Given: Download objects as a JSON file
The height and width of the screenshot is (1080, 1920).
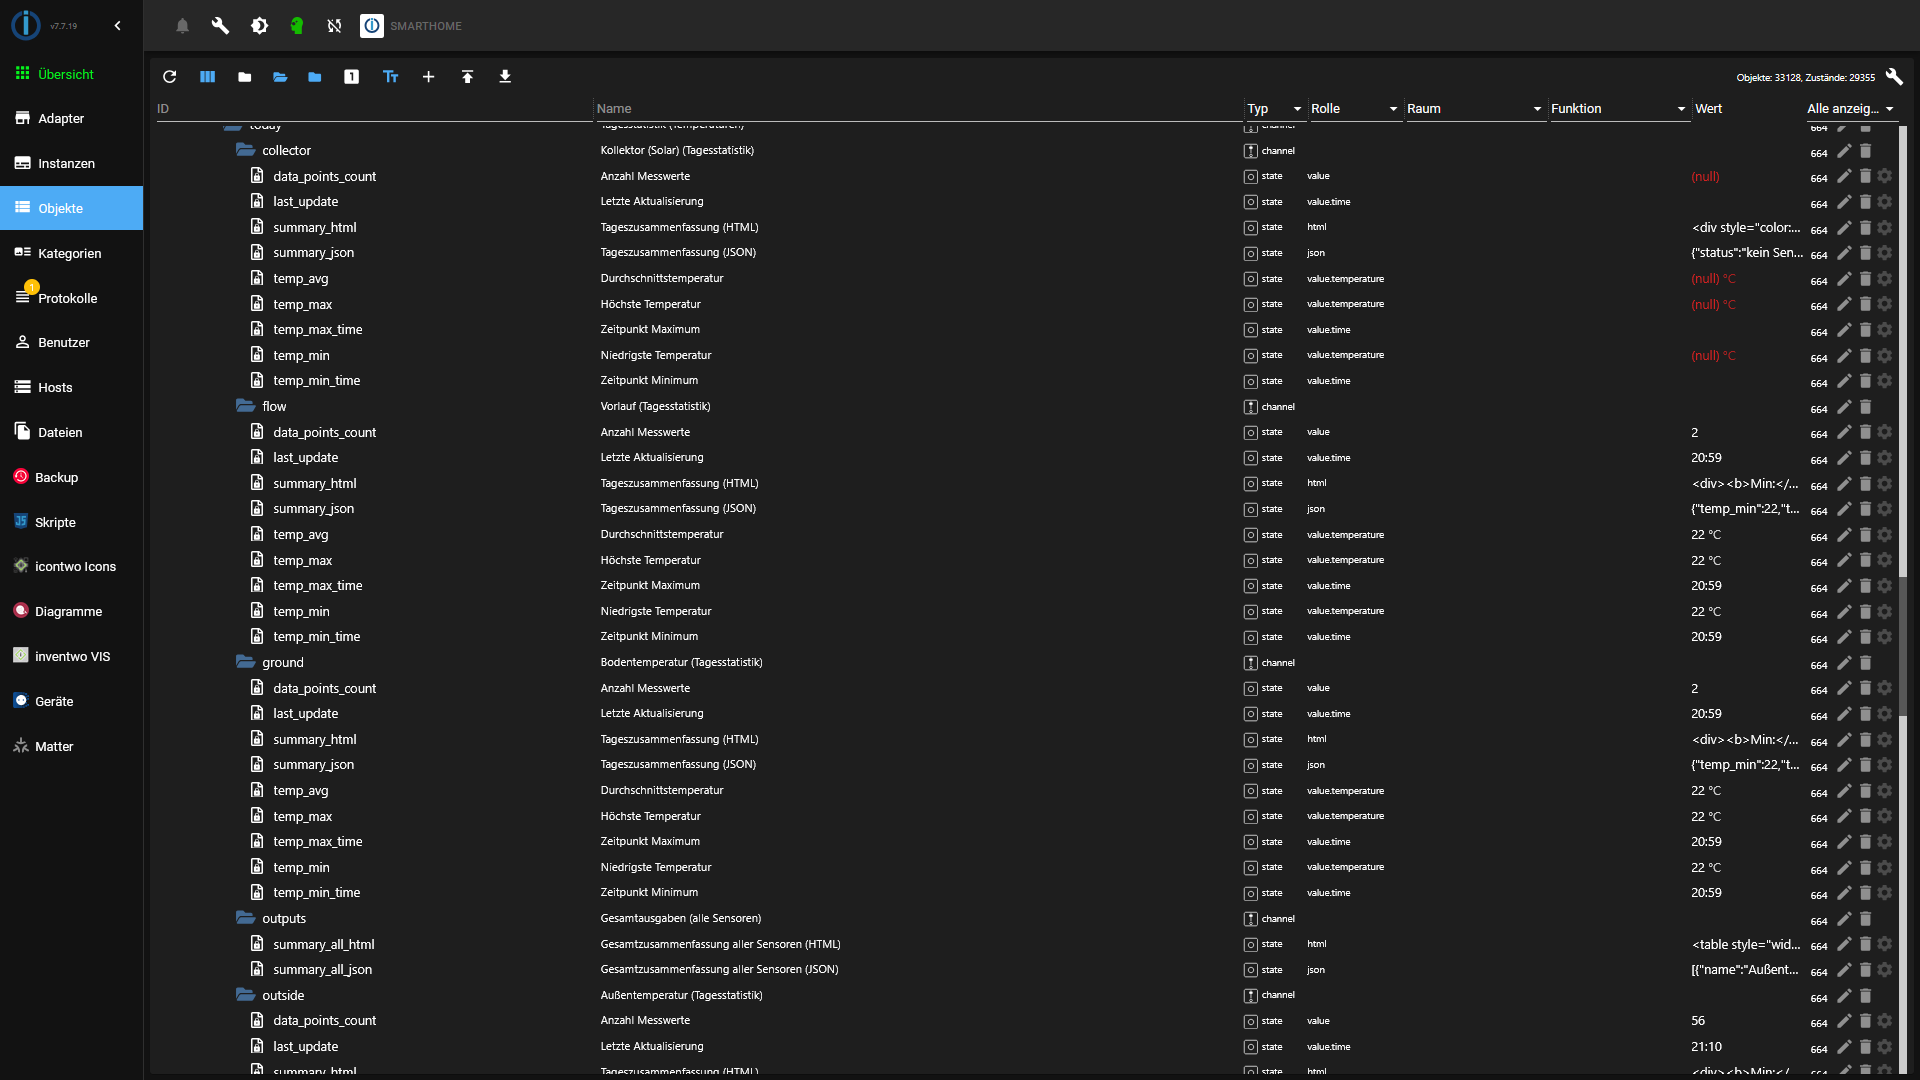Looking at the screenshot, I should point(505,77).
